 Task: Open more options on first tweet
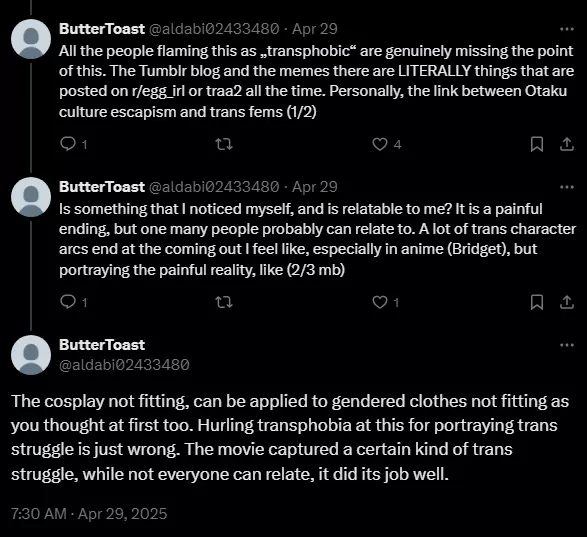pos(567,29)
